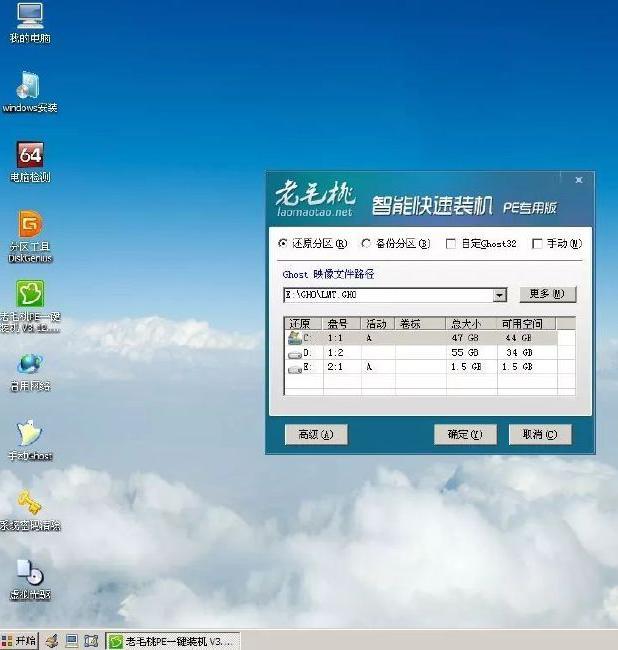618x650 pixels.
Task: Open the 我的电脑 desktop icon
Action: [x=30, y=23]
